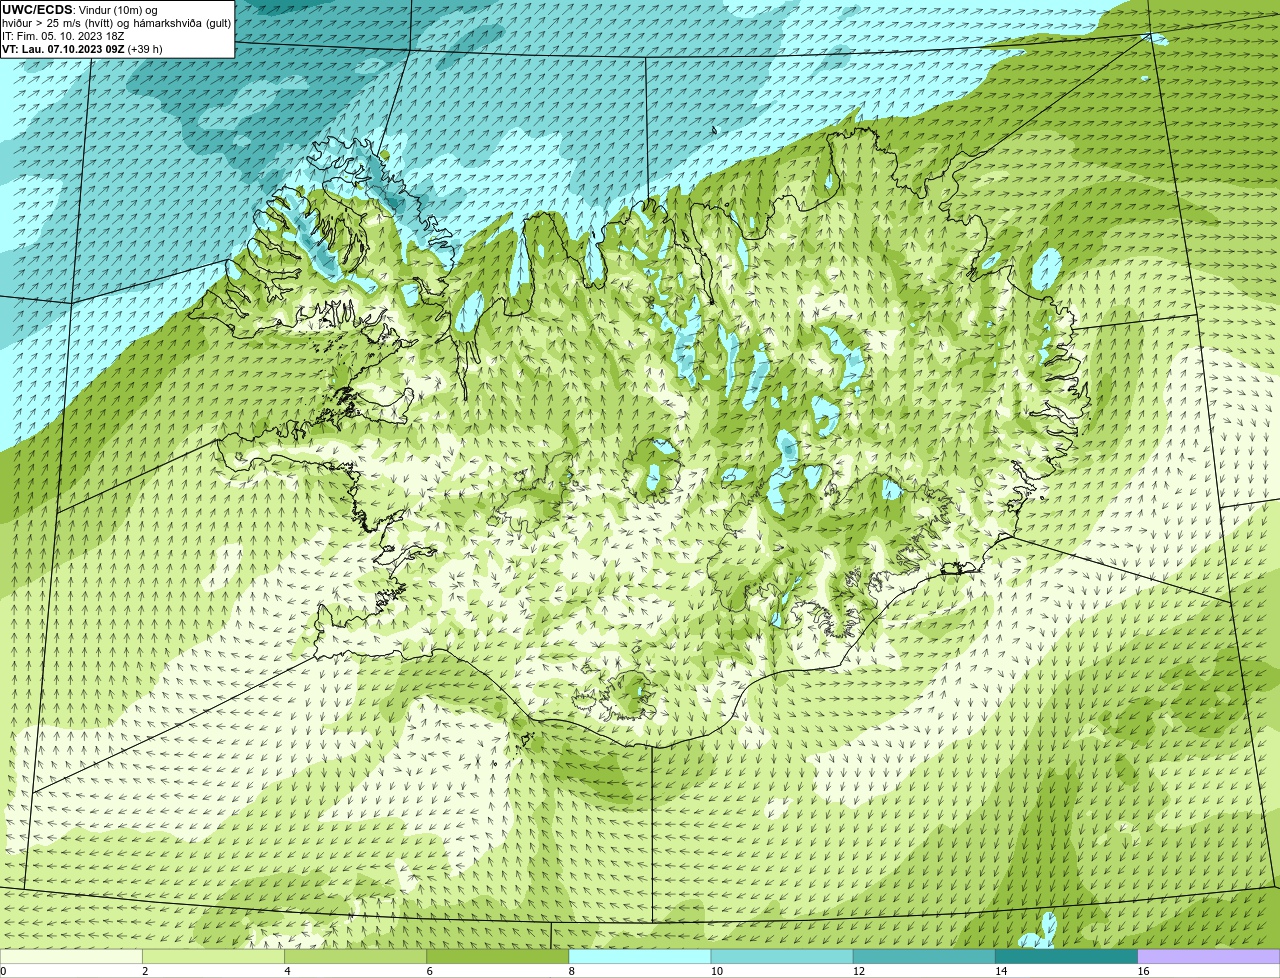Click the legend scale label '2'
The width and height of the screenshot is (1280, 978).
click(x=145, y=971)
